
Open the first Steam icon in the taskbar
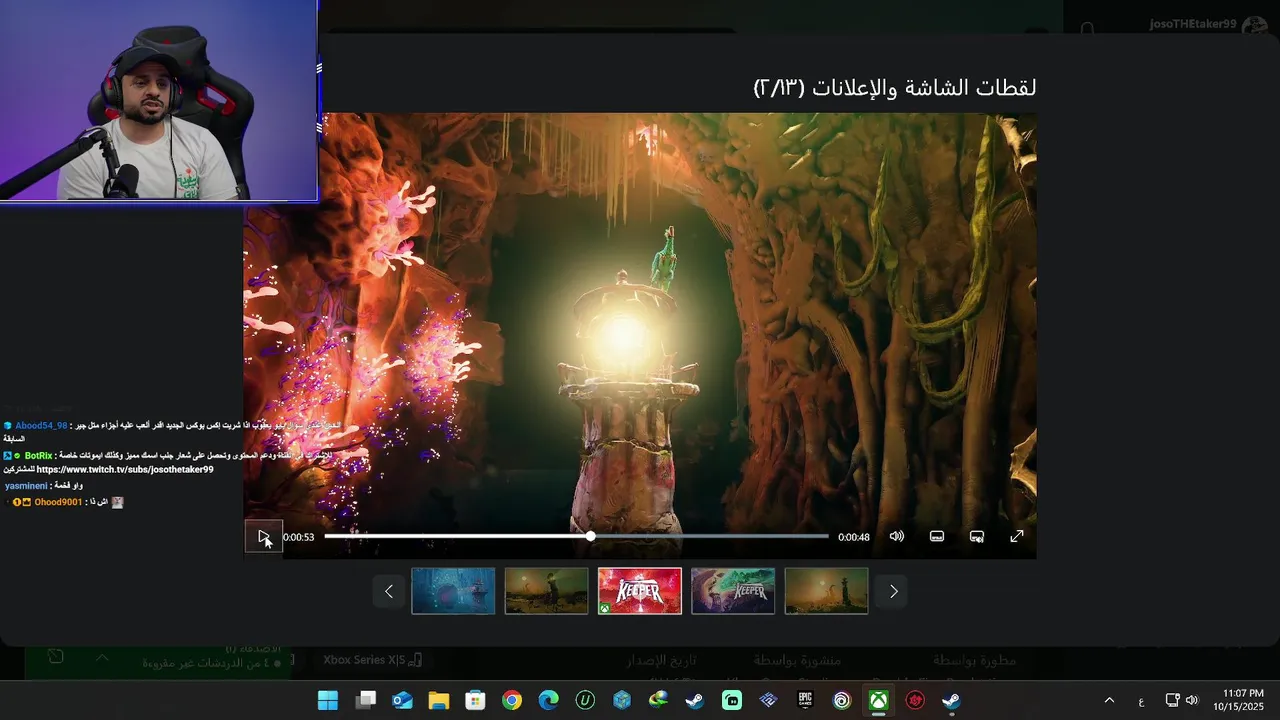(694, 701)
